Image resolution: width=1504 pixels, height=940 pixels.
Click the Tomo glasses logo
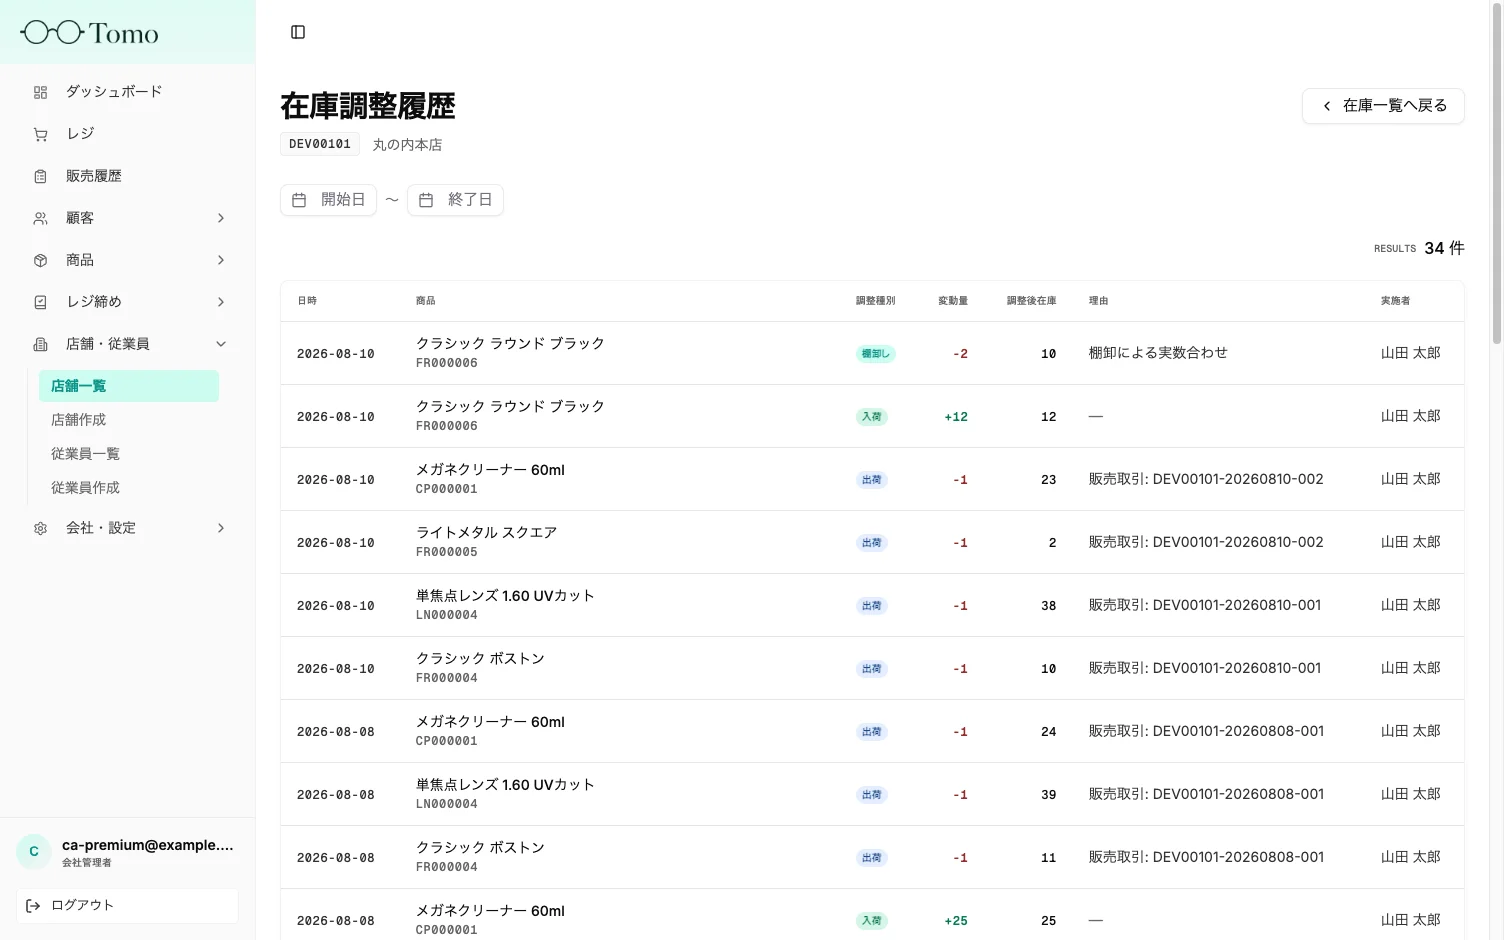89,33
